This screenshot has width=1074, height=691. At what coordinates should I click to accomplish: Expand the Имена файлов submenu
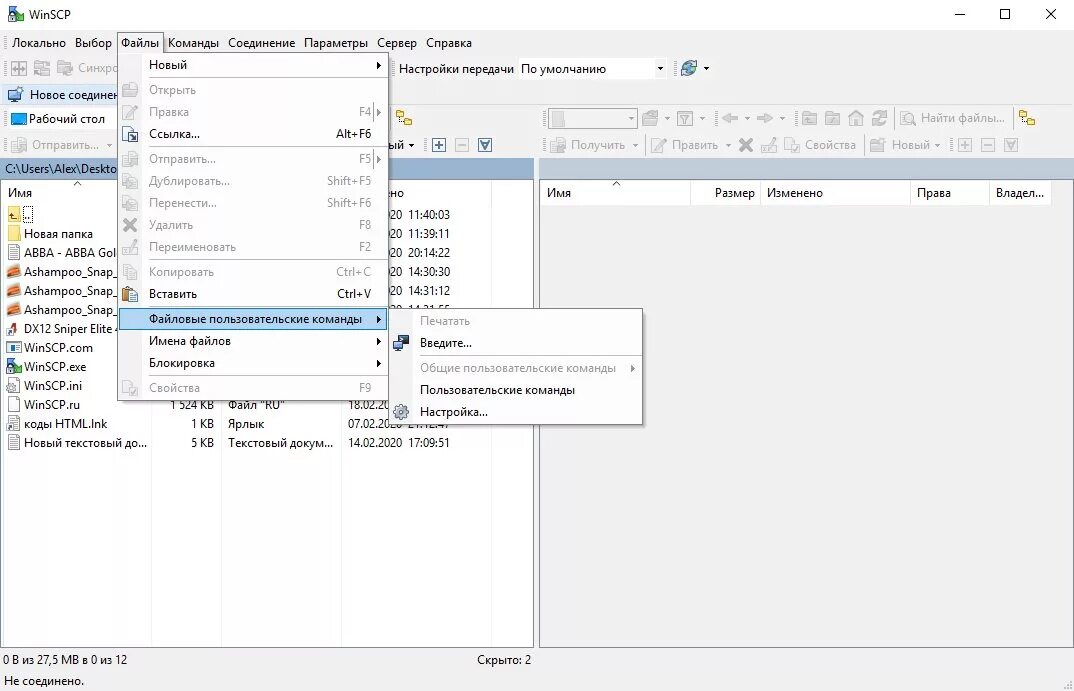point(253,341)
